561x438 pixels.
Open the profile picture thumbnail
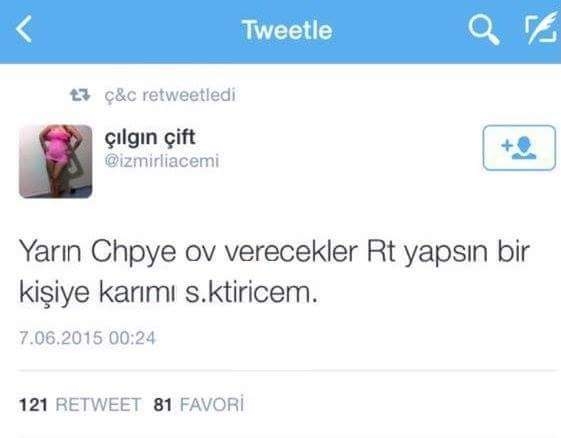tap(55, 161)
